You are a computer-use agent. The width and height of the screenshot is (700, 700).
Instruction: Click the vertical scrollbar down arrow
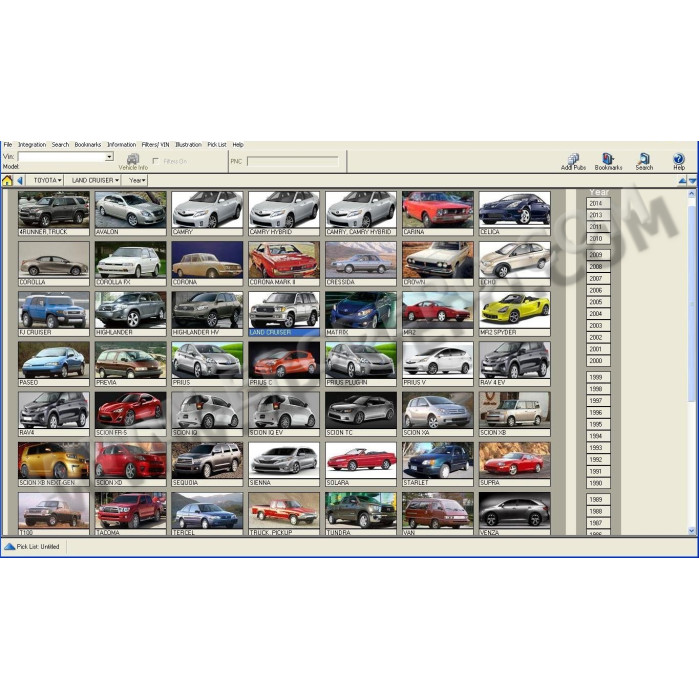tap(692, 530)
